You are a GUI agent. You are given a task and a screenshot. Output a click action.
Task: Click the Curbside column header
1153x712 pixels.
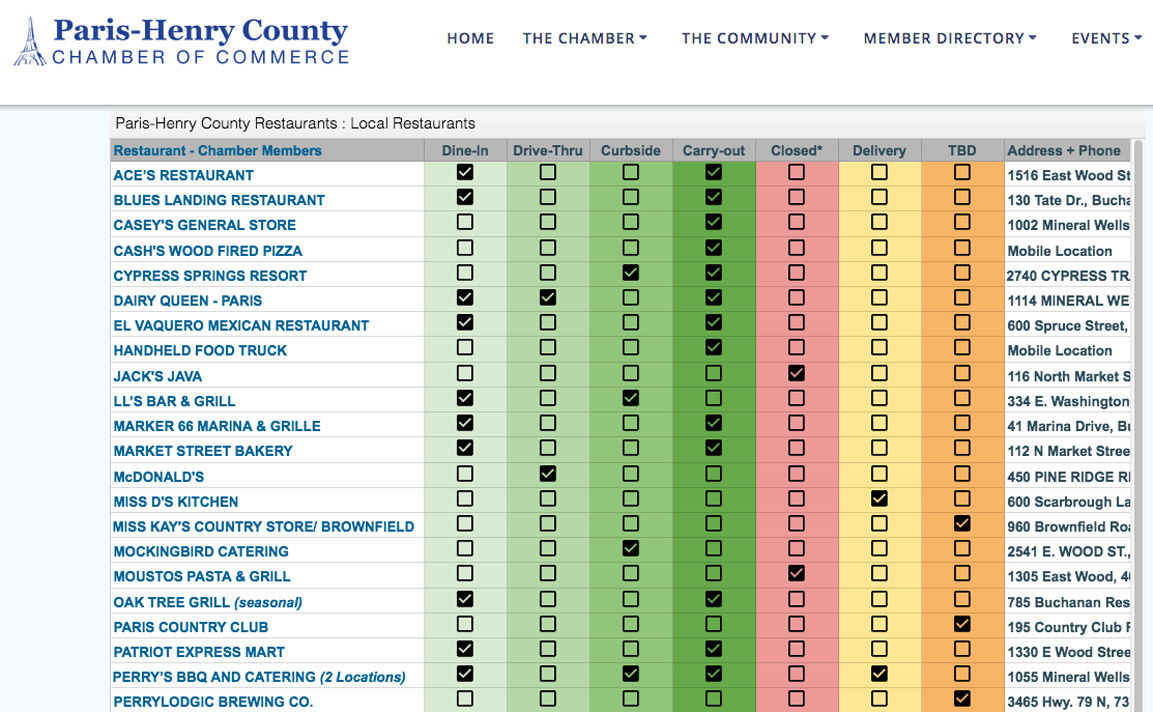pos(630,150)
